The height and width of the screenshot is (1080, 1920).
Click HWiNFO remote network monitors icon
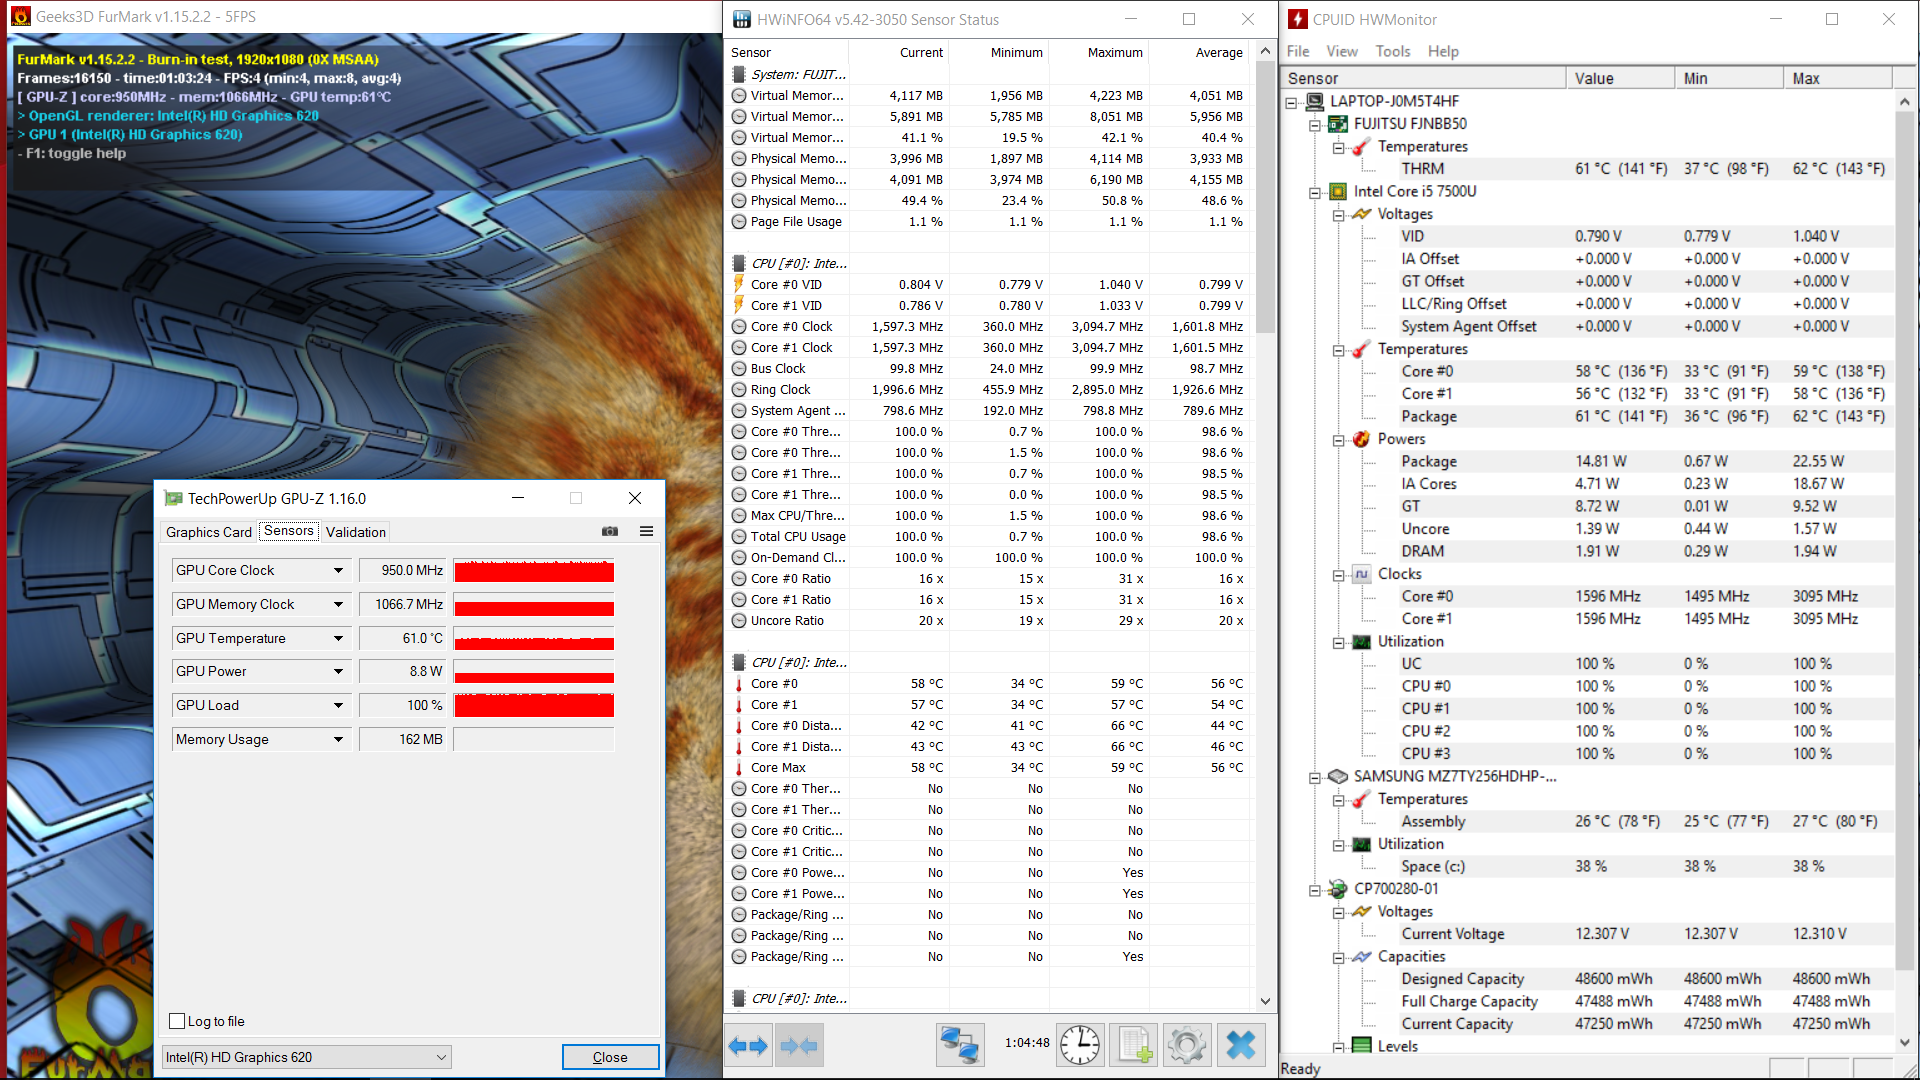(960, 1045)
